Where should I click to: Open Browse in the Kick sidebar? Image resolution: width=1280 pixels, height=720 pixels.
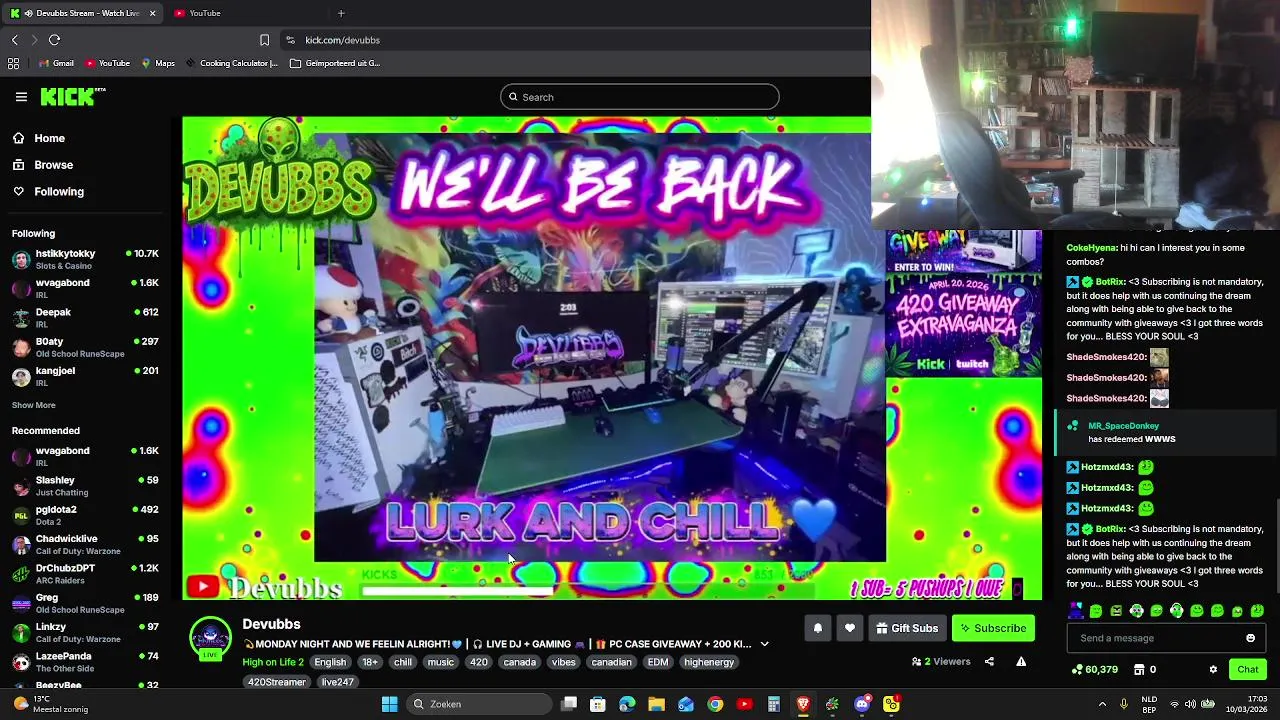pos(53,165)
